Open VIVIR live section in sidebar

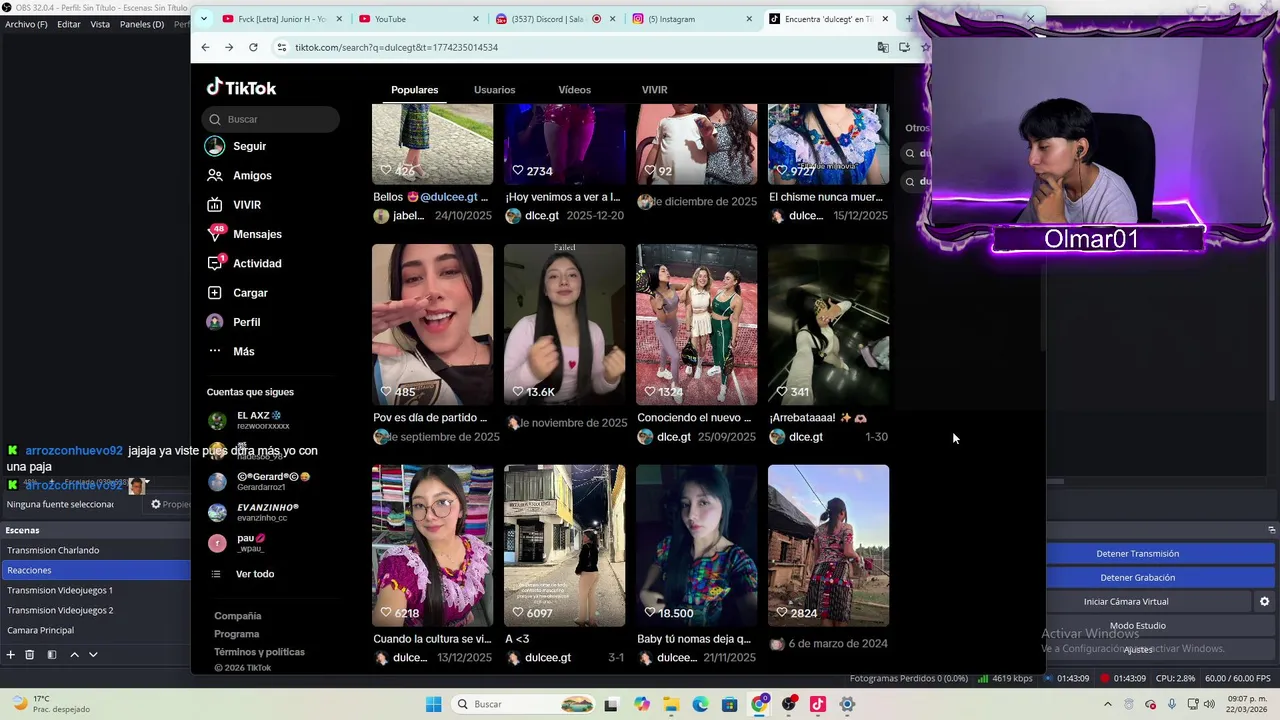(x=233, y=205)
